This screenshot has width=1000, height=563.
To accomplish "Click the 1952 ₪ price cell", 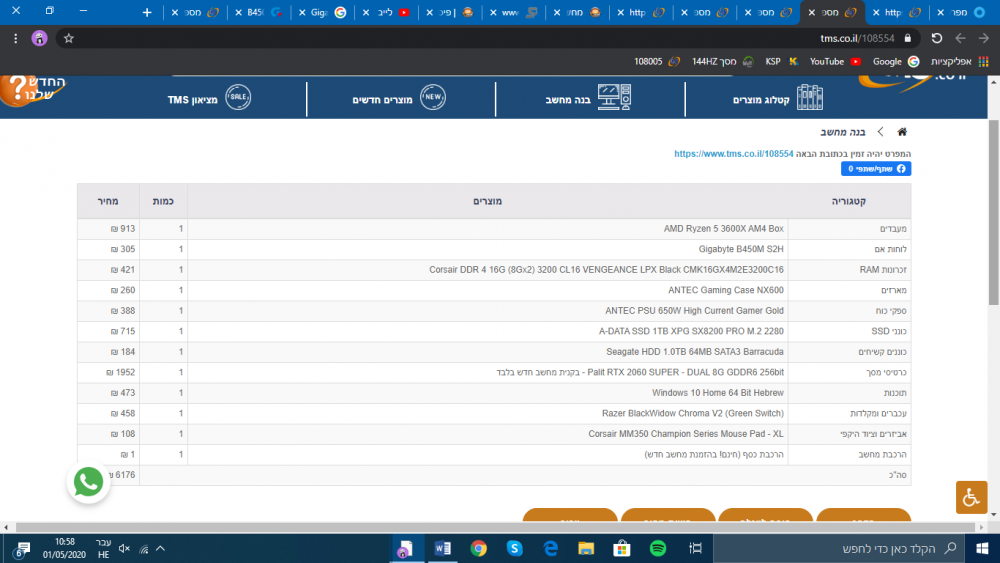I will click(x=108, y=372).
